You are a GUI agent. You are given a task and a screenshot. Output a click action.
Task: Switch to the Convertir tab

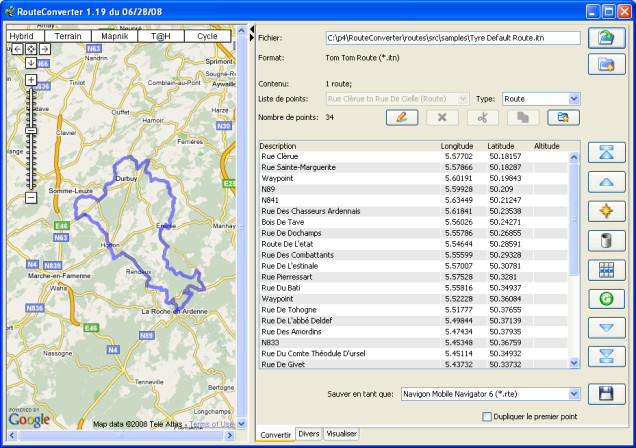coord(275,434)
